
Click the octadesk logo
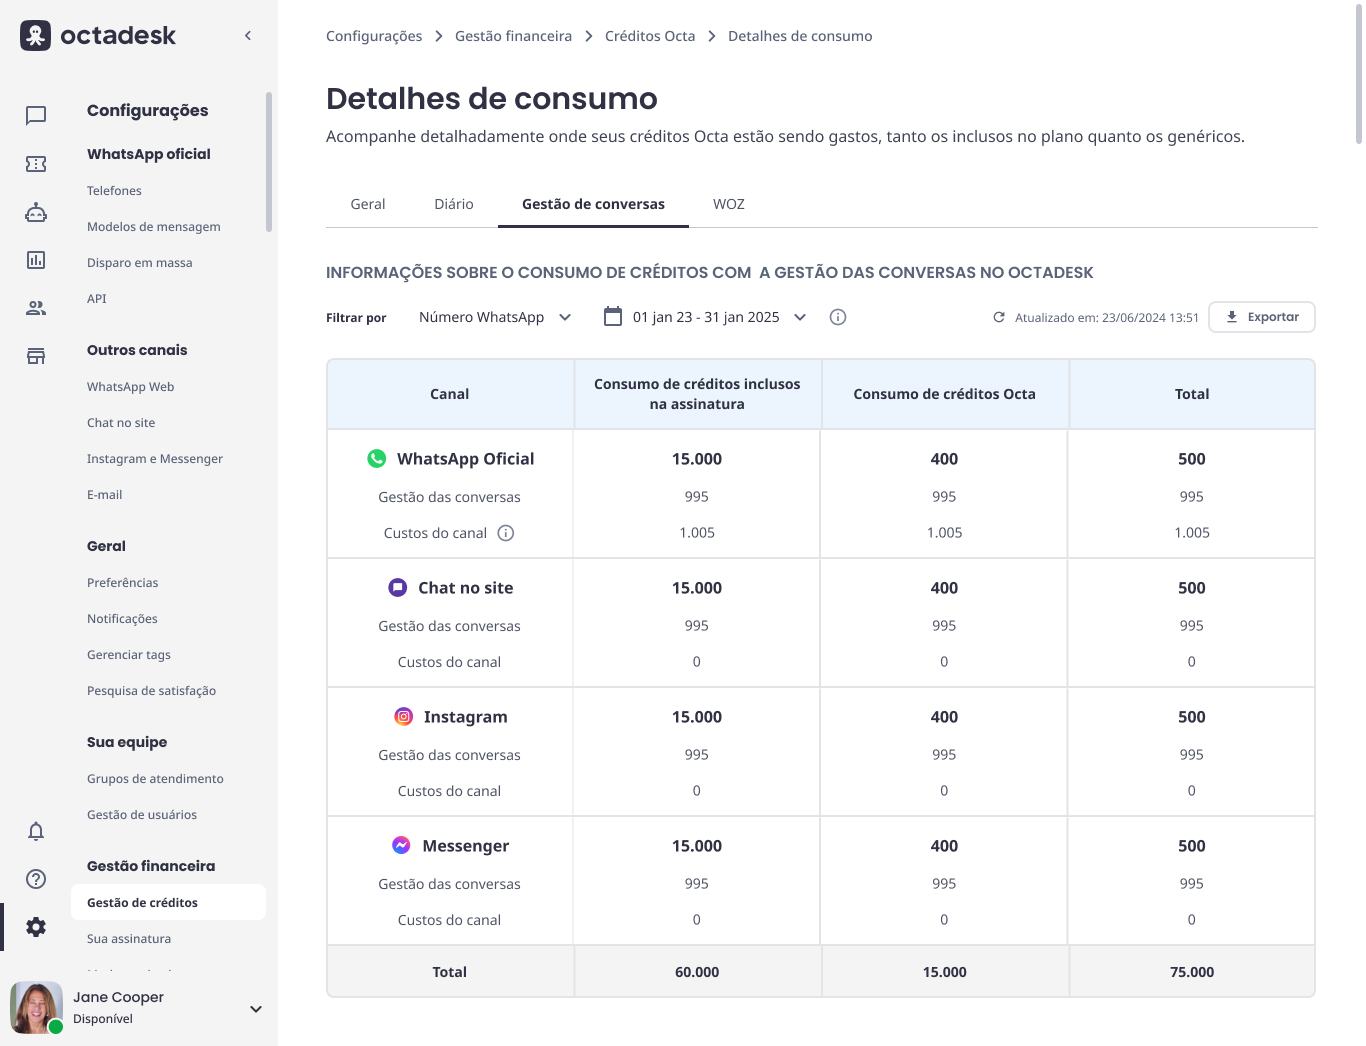[98, 36]
